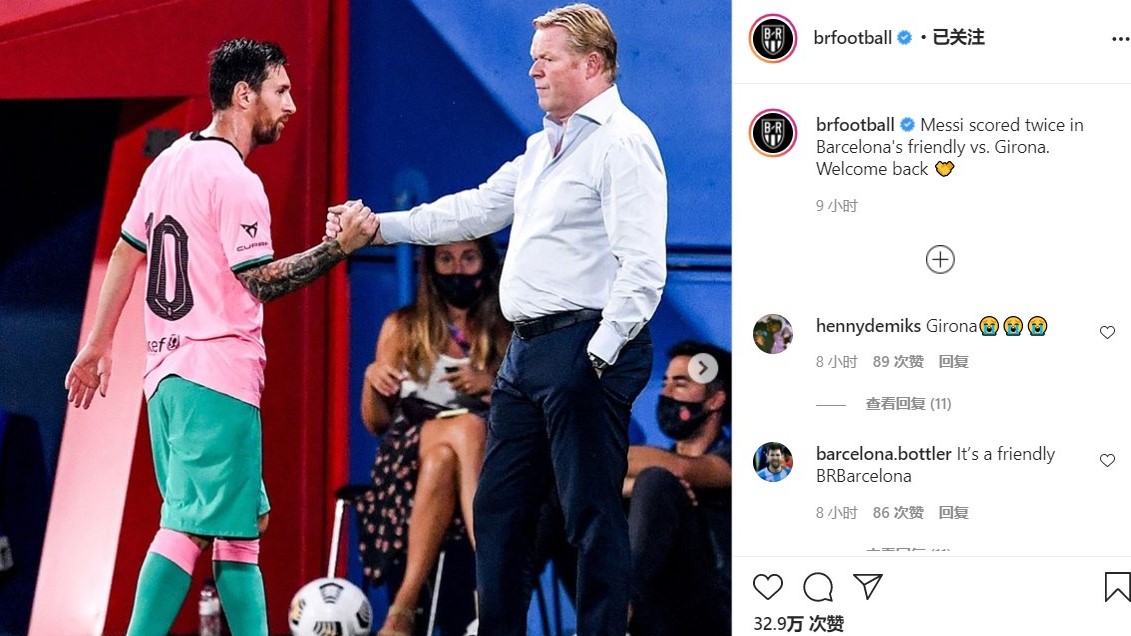The image size is (1131, 636).
Task: Like the post with the heart icon
Action: pyautogui.click(x=767, y=587)
